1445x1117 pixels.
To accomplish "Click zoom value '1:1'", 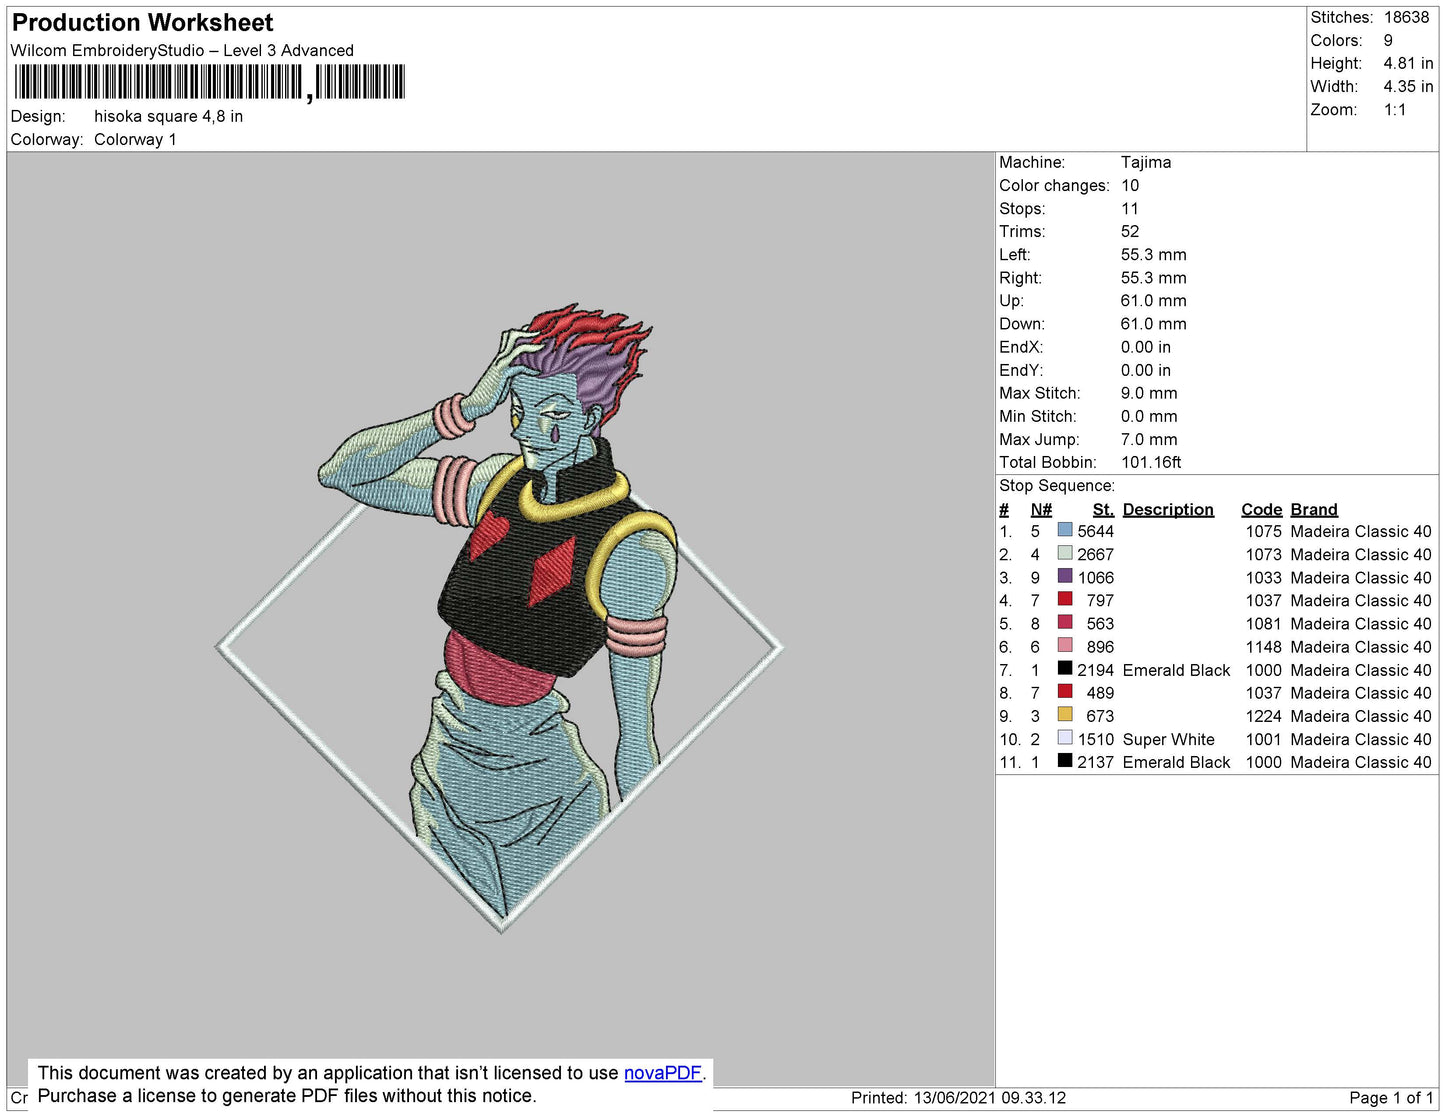I will [x=1395, y=110].
